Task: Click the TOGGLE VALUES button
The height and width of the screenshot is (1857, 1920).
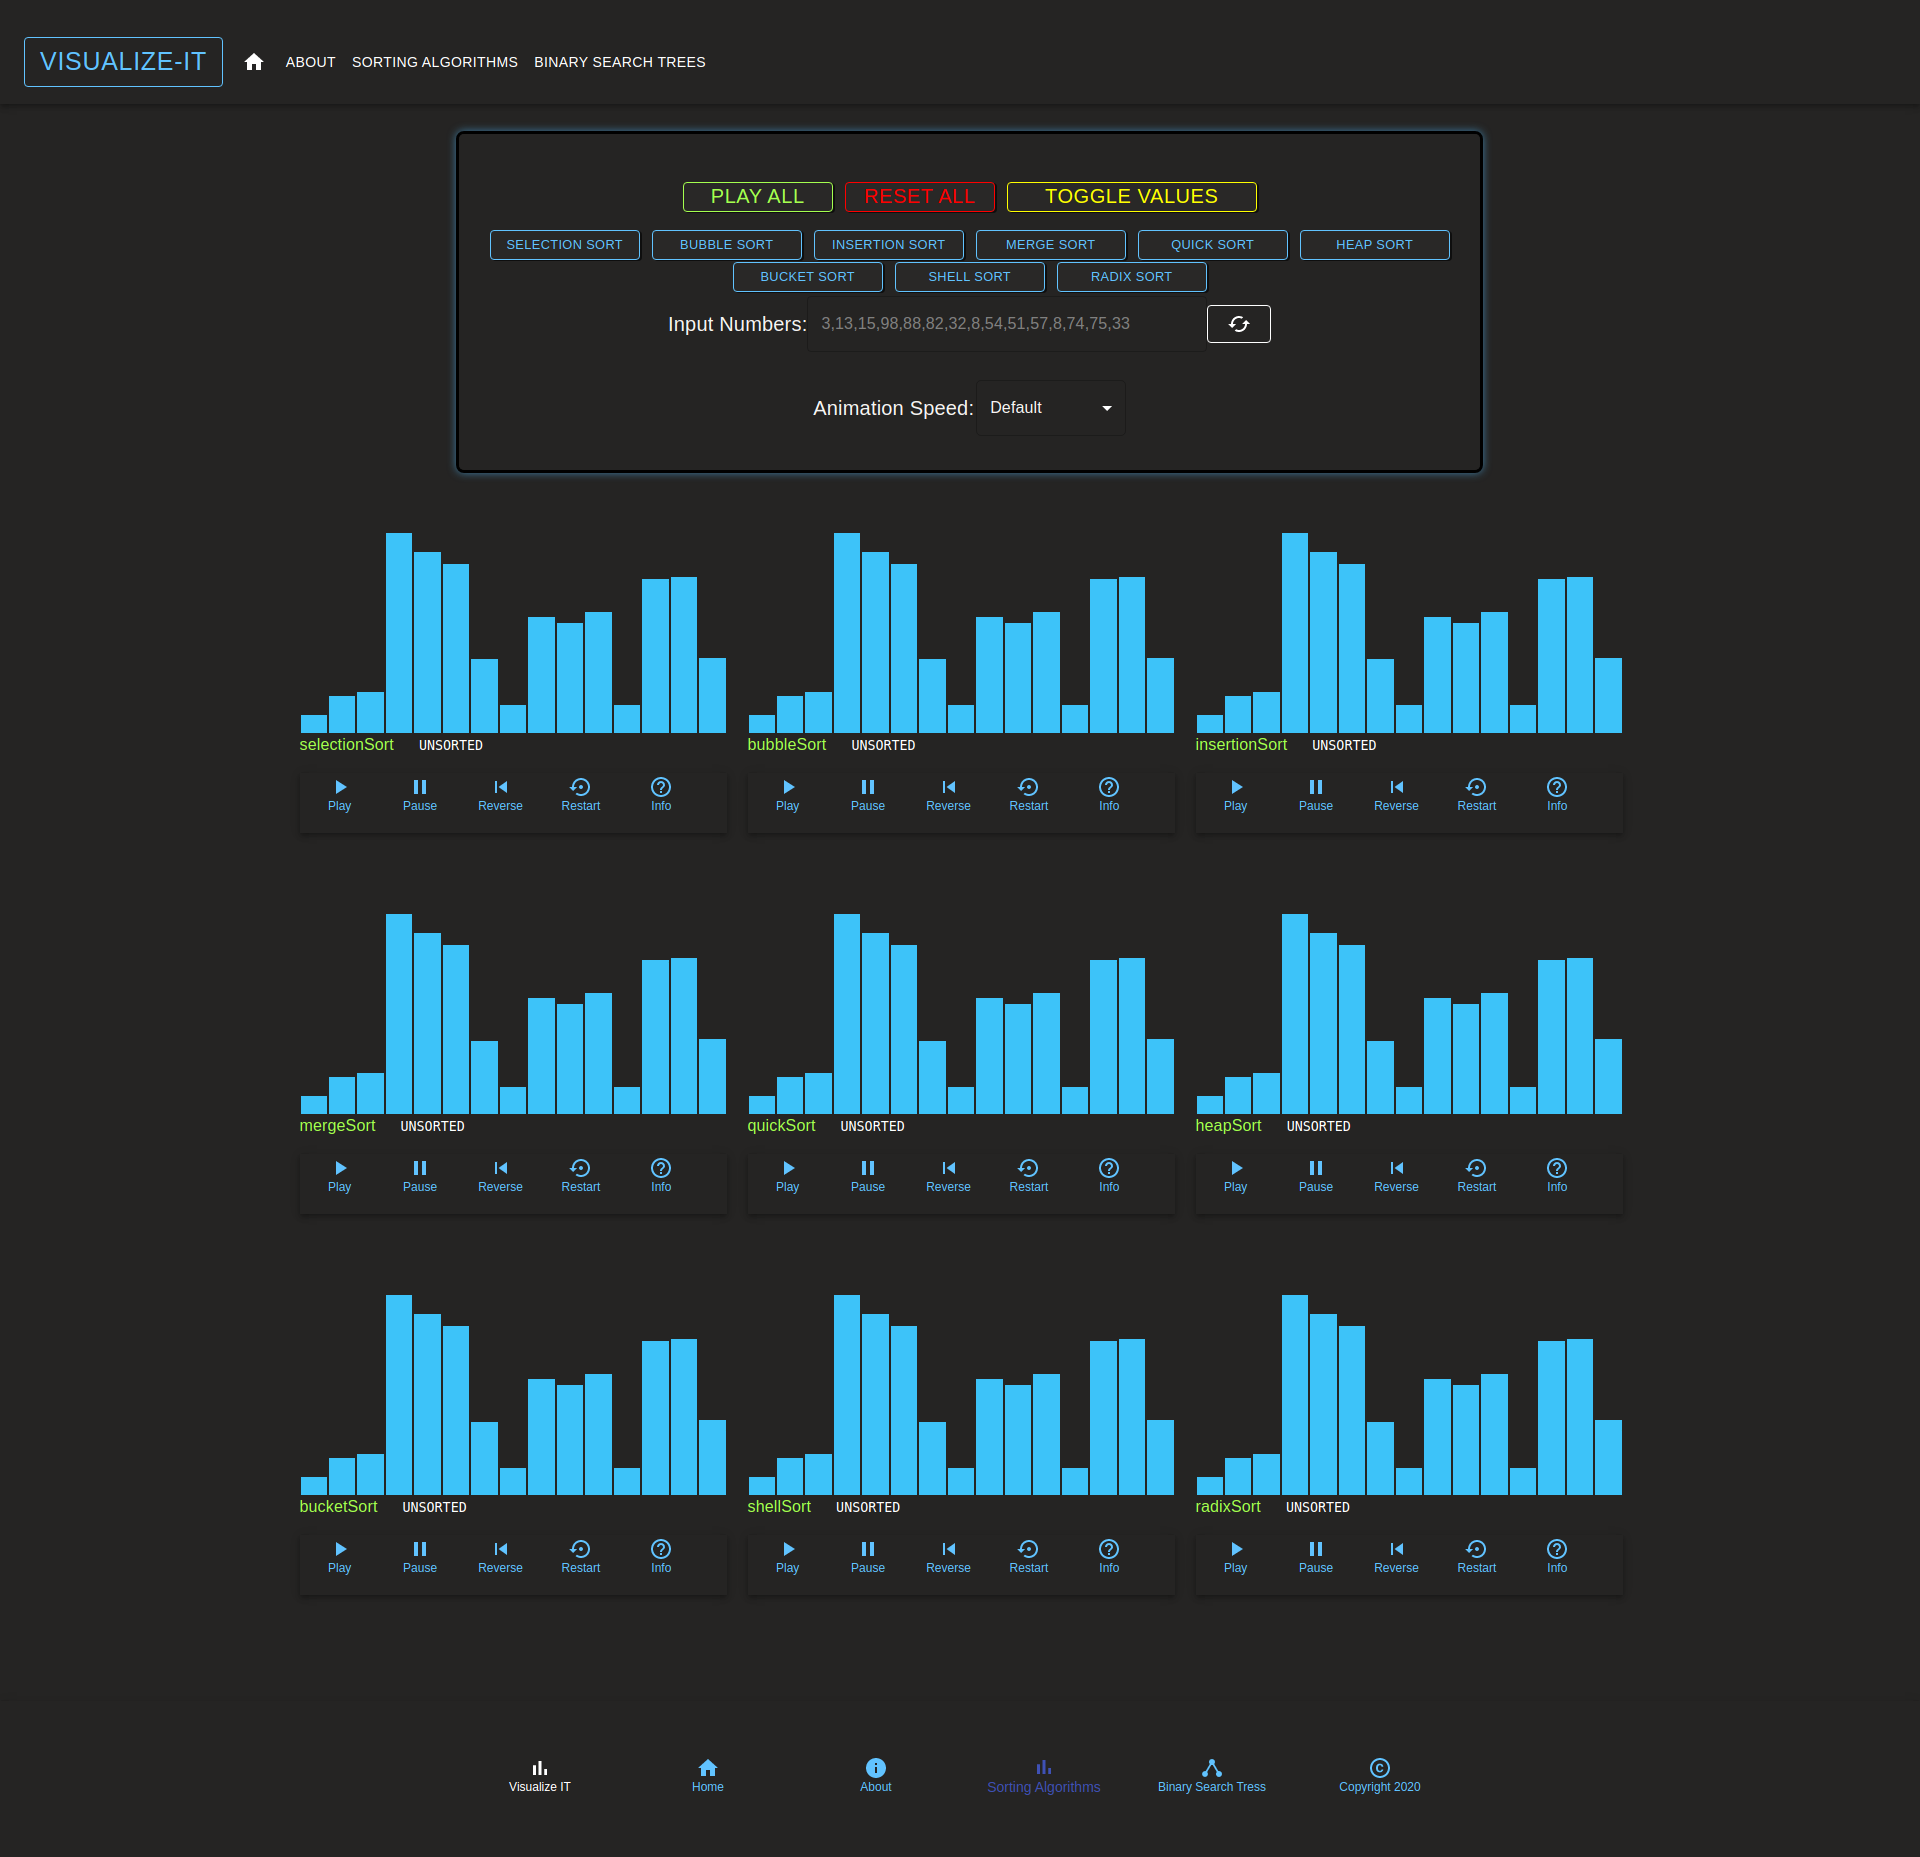Action: (x=1131, y=197)
